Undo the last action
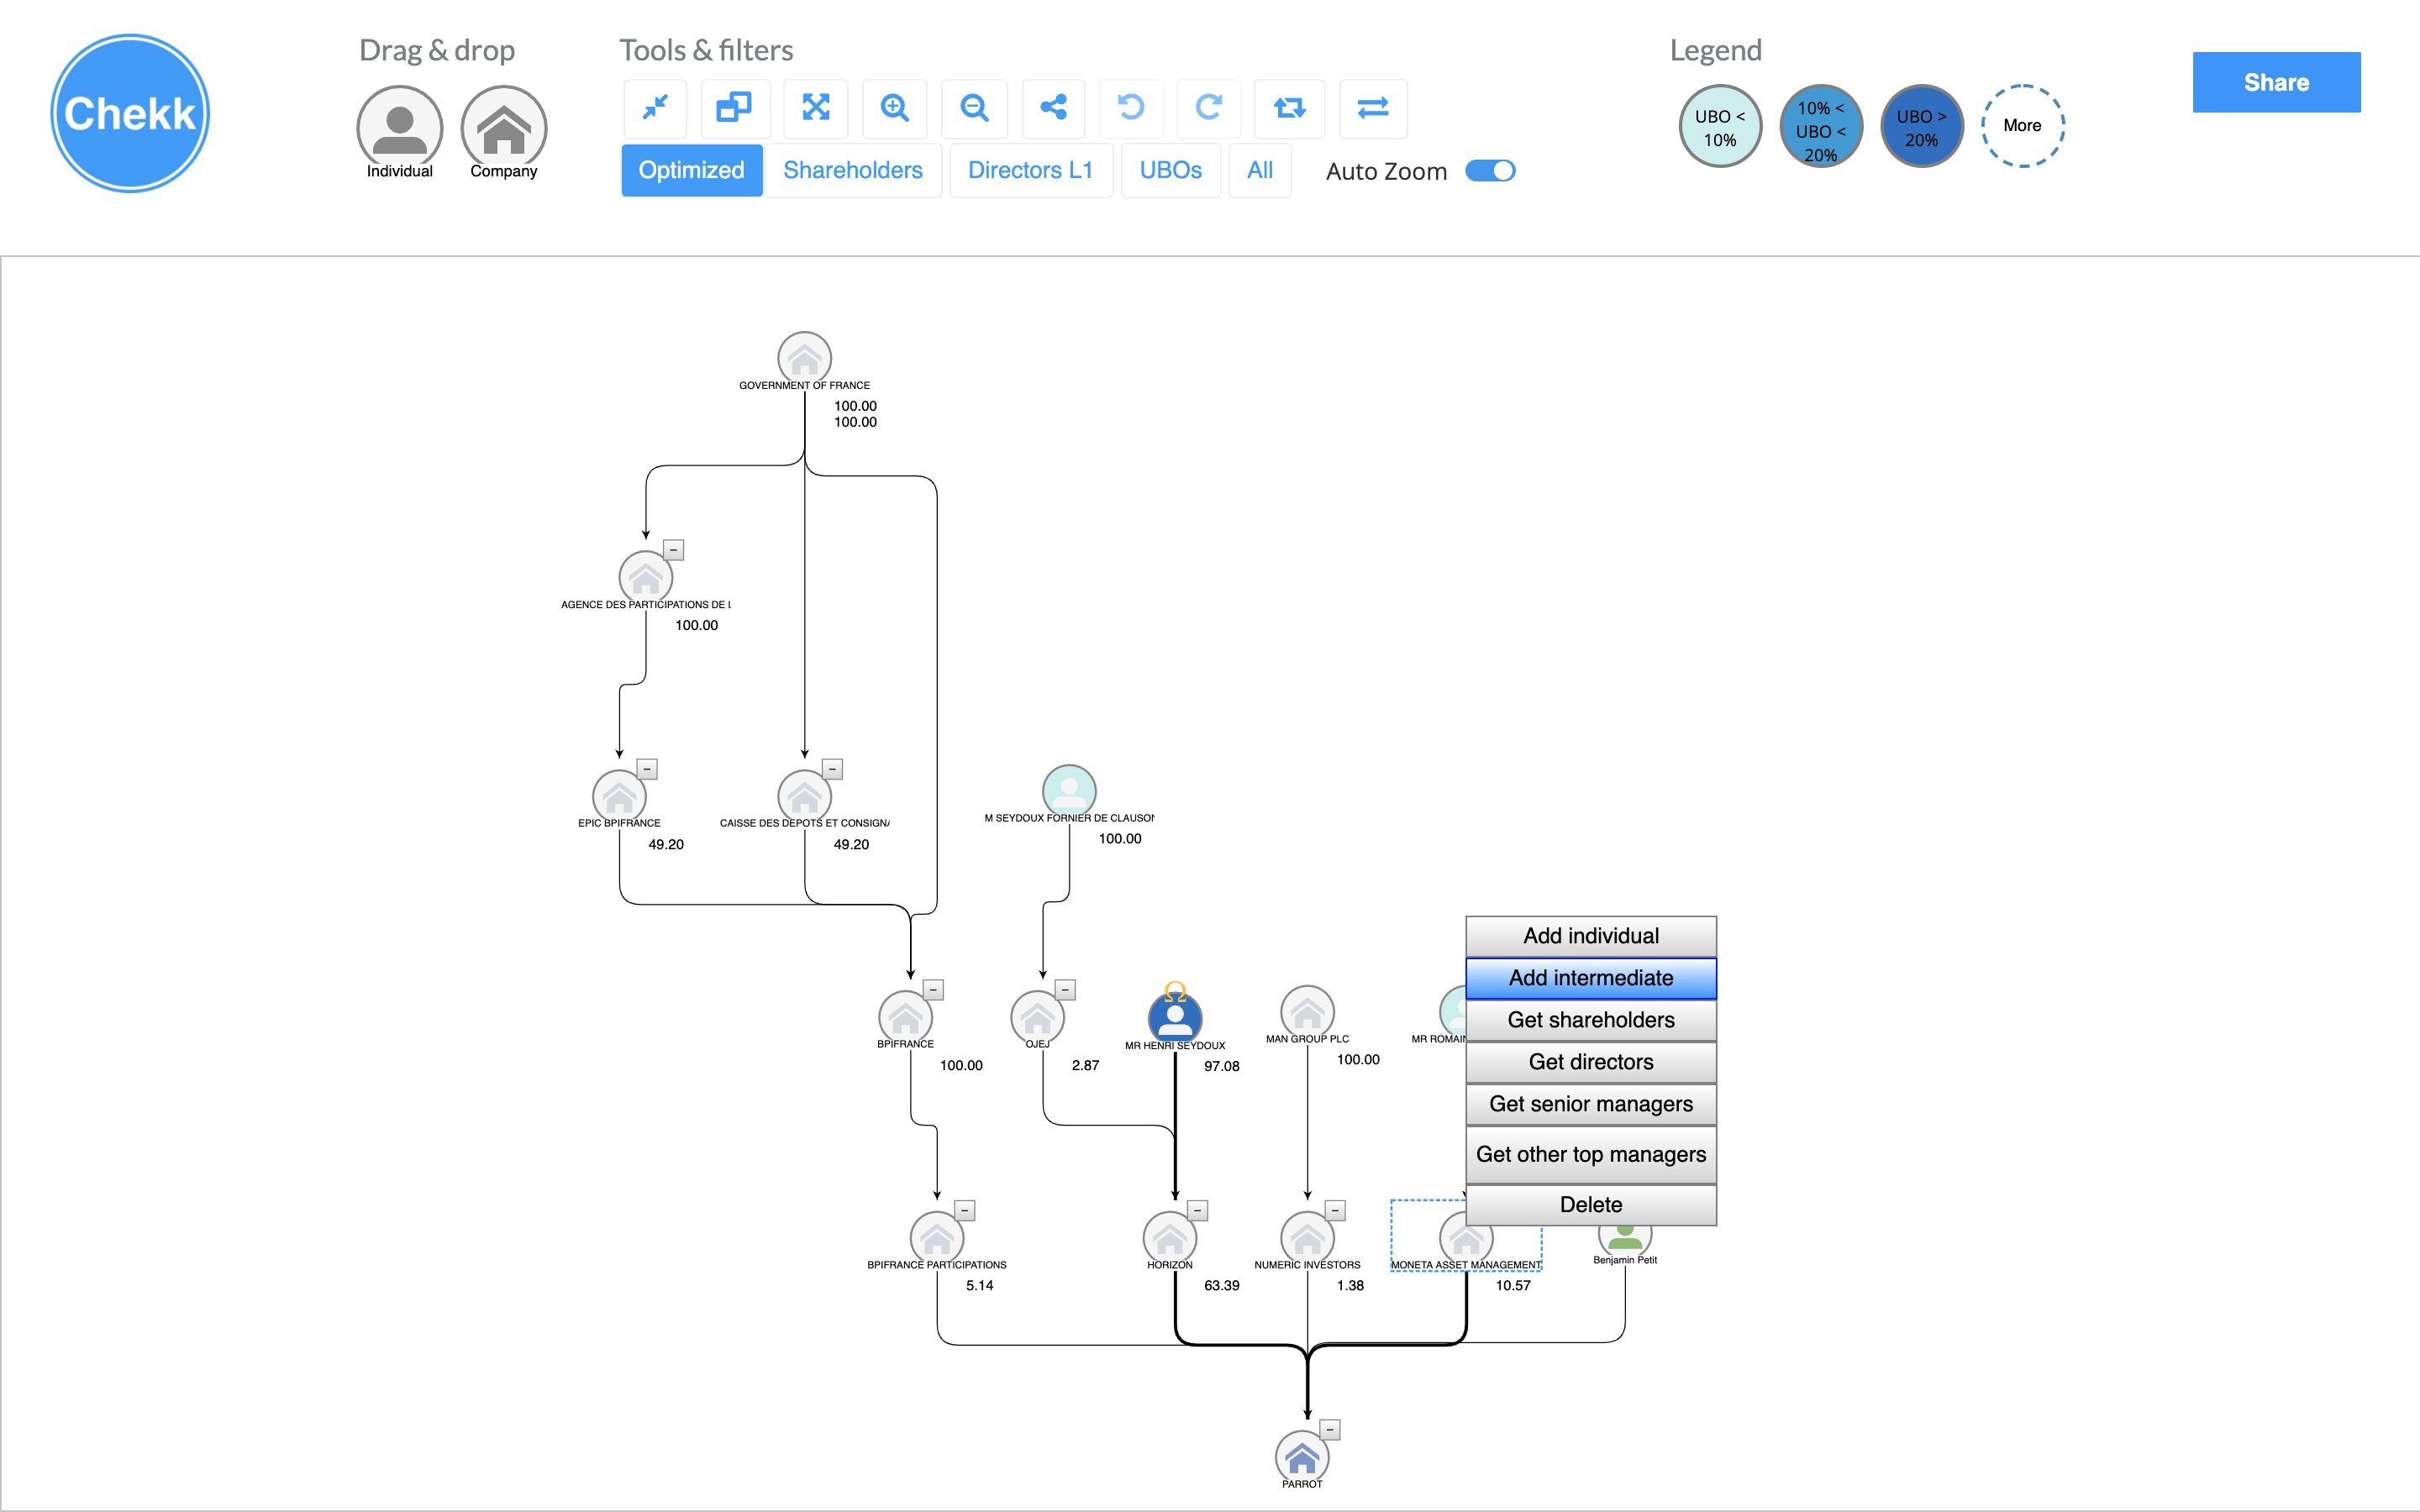Screen dimensions: 2420x1512 (1131, 108)
